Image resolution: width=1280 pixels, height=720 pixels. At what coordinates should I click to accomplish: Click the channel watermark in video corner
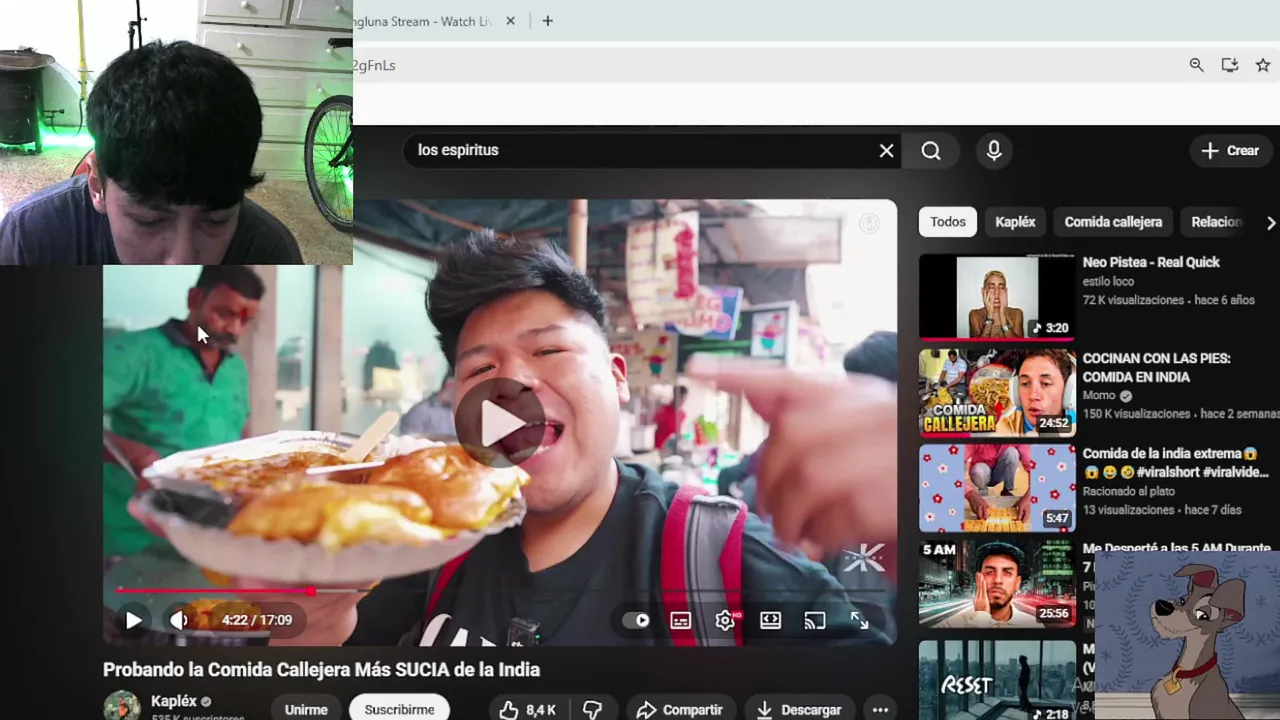coord(863,559)
